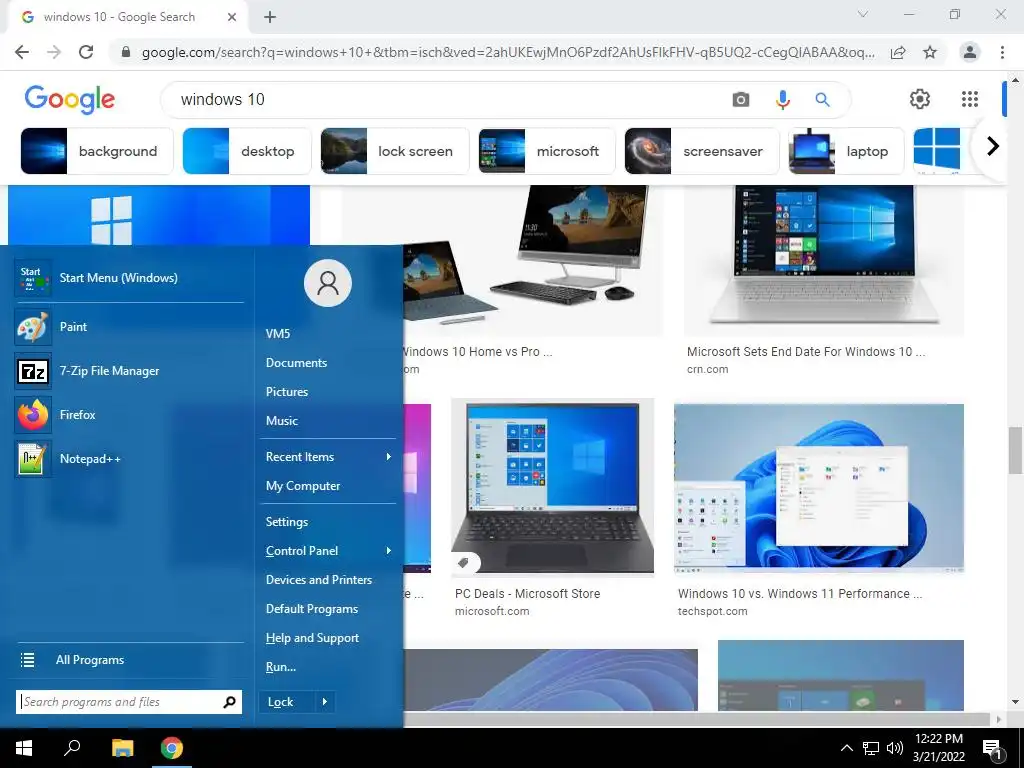This screenshot has width=1024, height=768.
Task: Open Firefox from the start menu
Action: pos(129,415)
